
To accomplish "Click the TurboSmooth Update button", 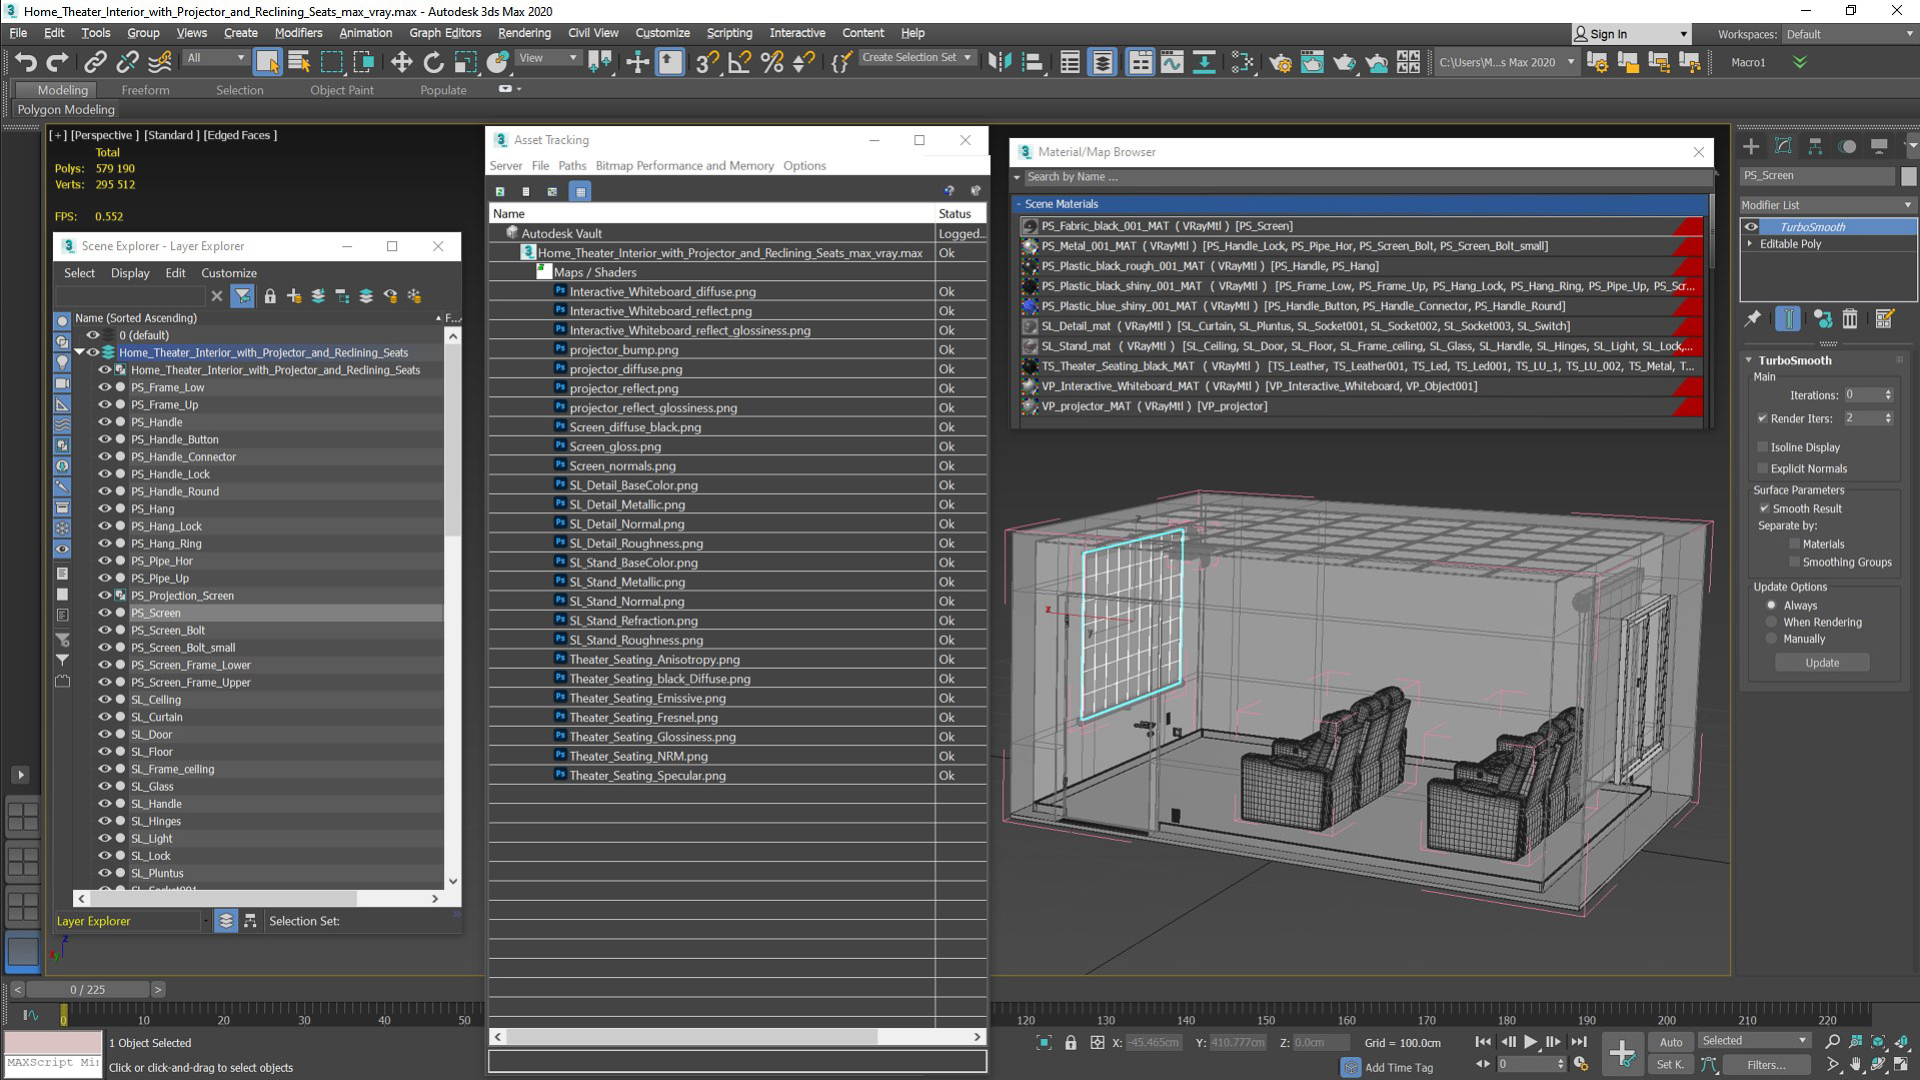I will pos(1821,663).
